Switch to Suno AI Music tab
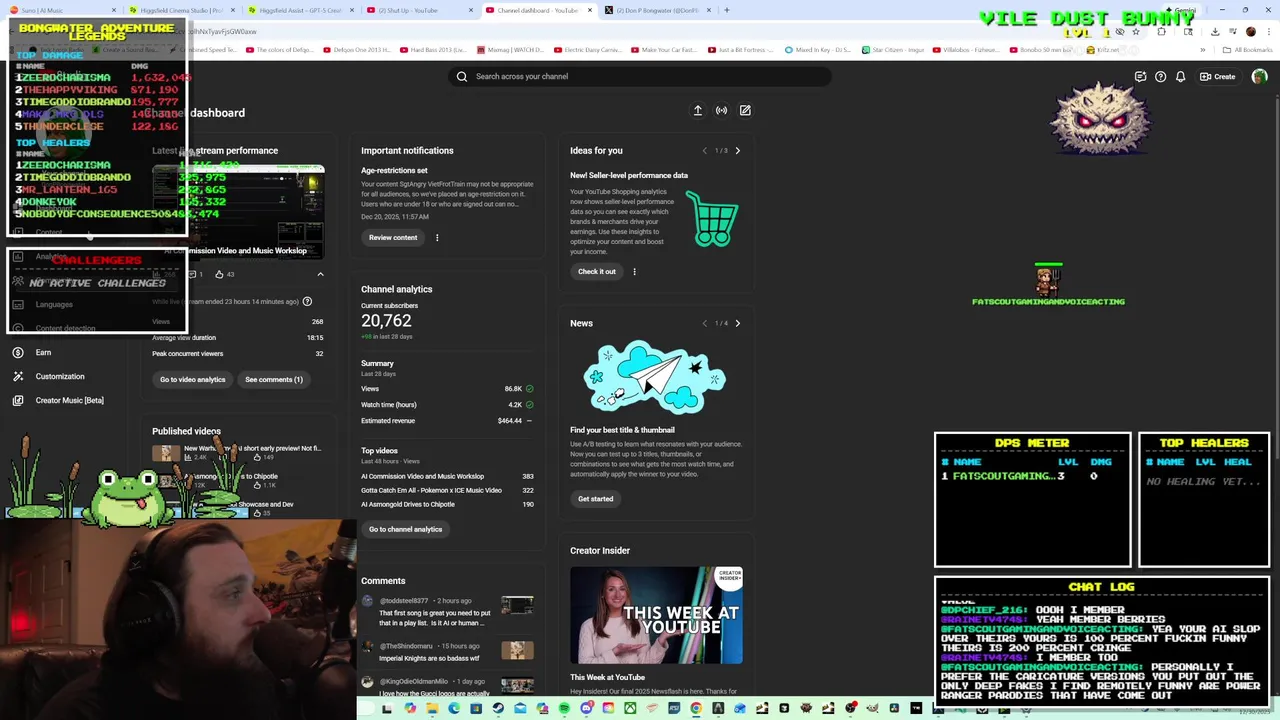The height and width of the screenshot is (720, 1280). tap(64, 10)
